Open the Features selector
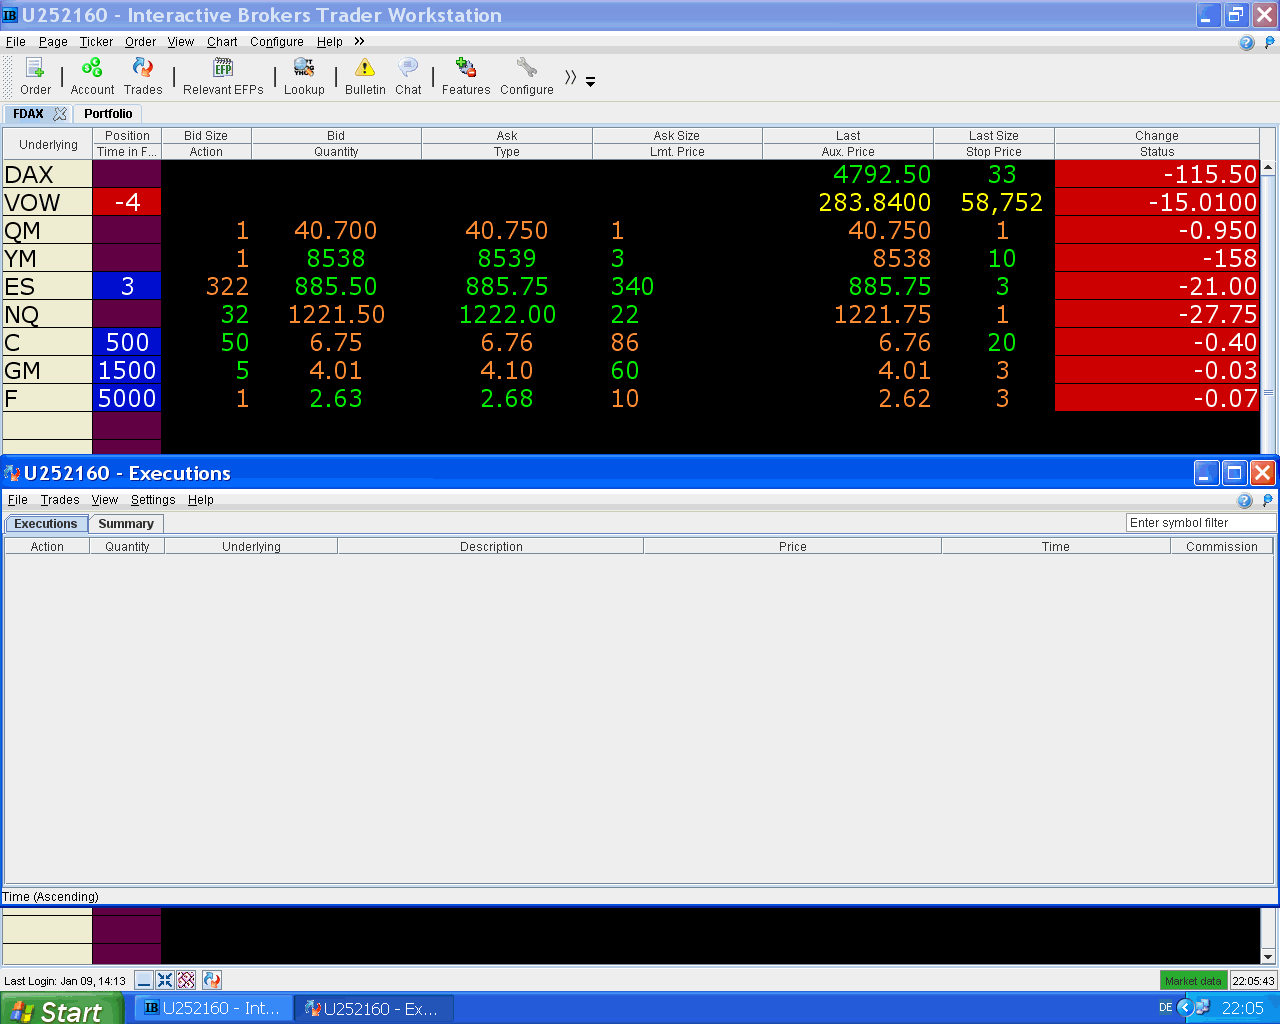The height and width of the screenshot is (1024, 1280). (x=466, y=76)
